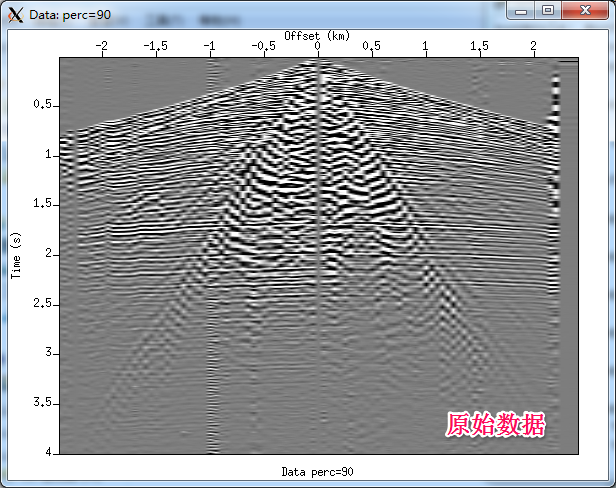Click the offset axis tick label "0"
616x488 pixels.
(317, 46)
